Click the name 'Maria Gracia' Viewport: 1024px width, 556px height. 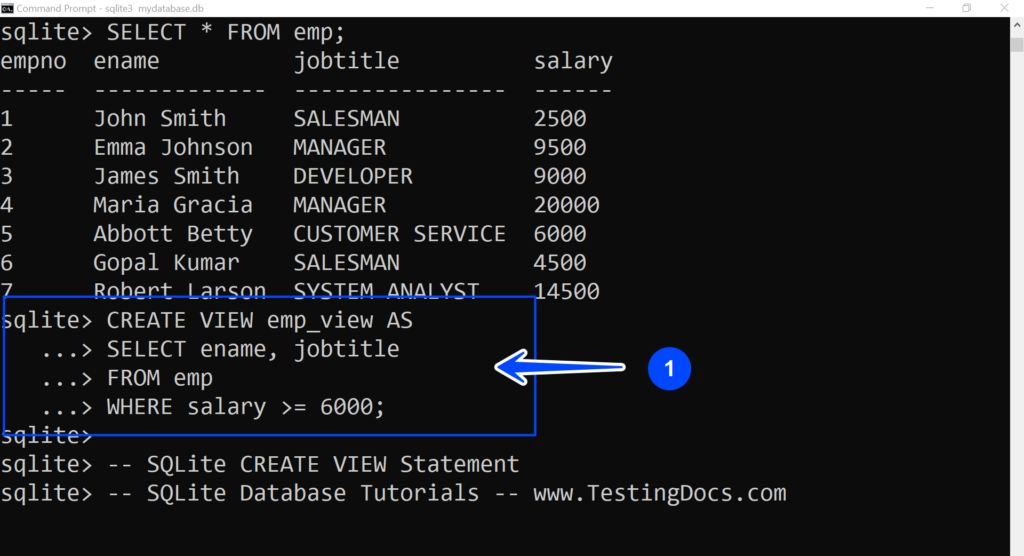pos(173,205)
